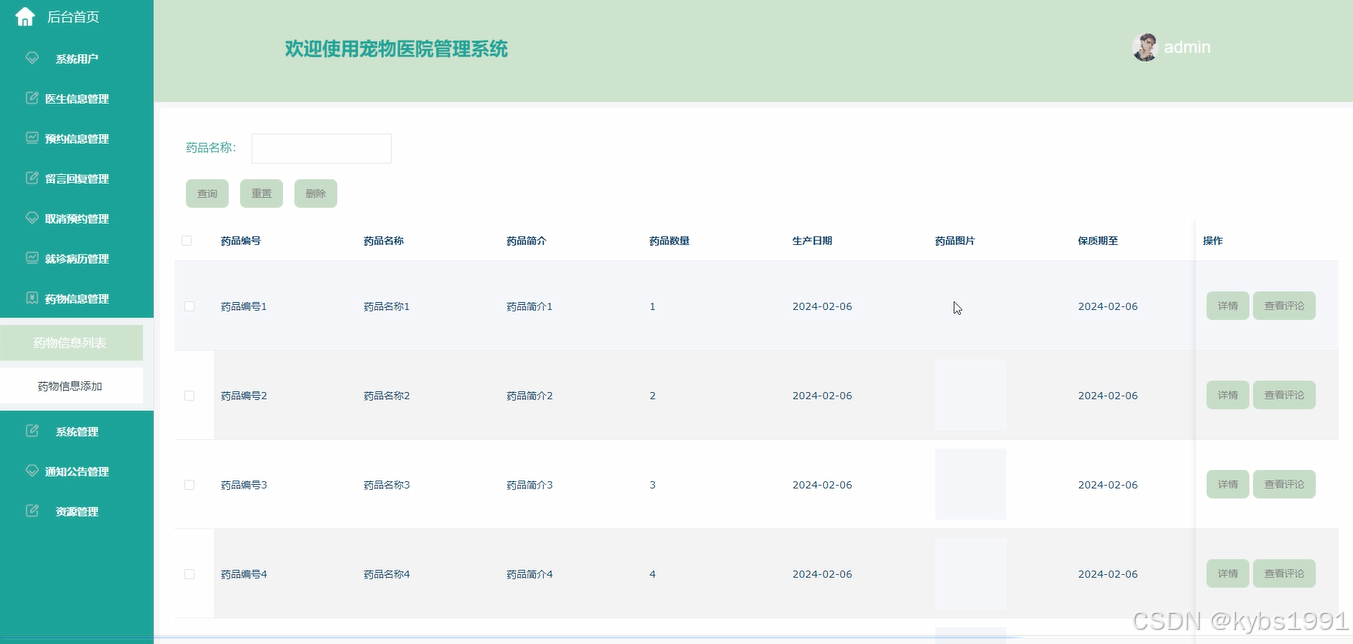Open 查看评论 for 药品编号1
This screenshot has width=1353, height=644.
click(1284, 306)
